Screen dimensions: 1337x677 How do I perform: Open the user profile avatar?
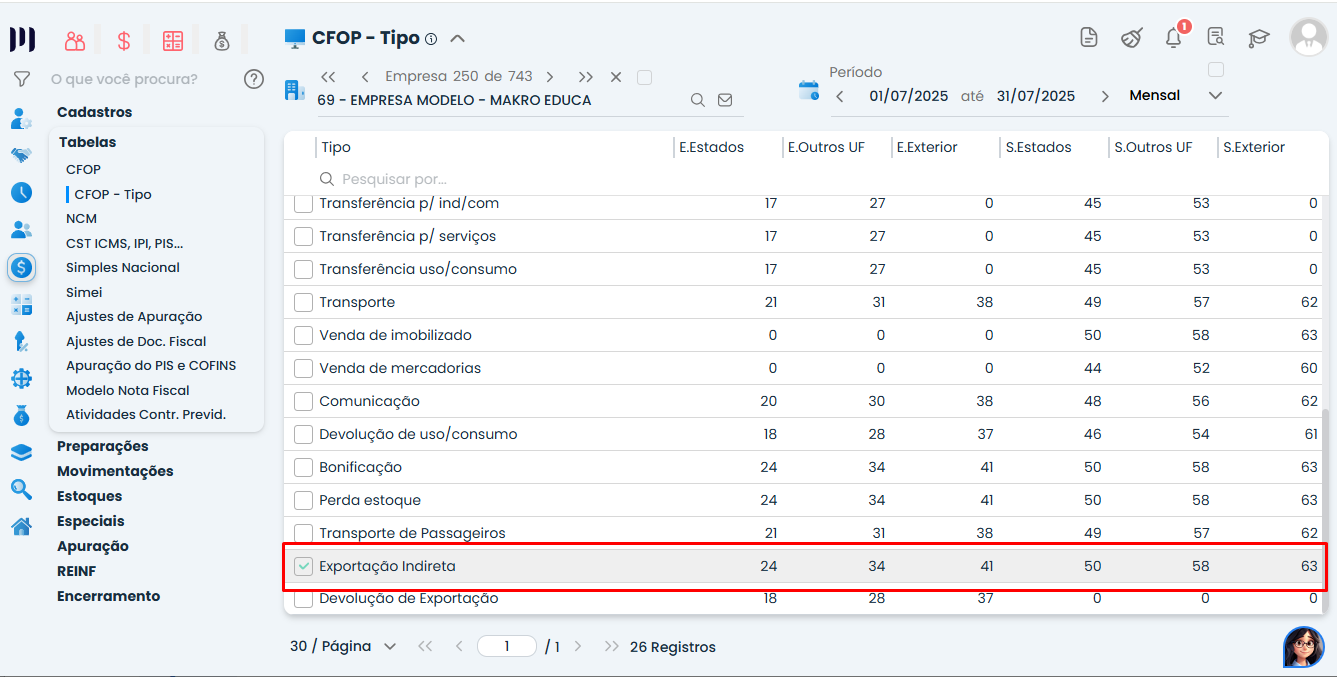click(1308, 37)
